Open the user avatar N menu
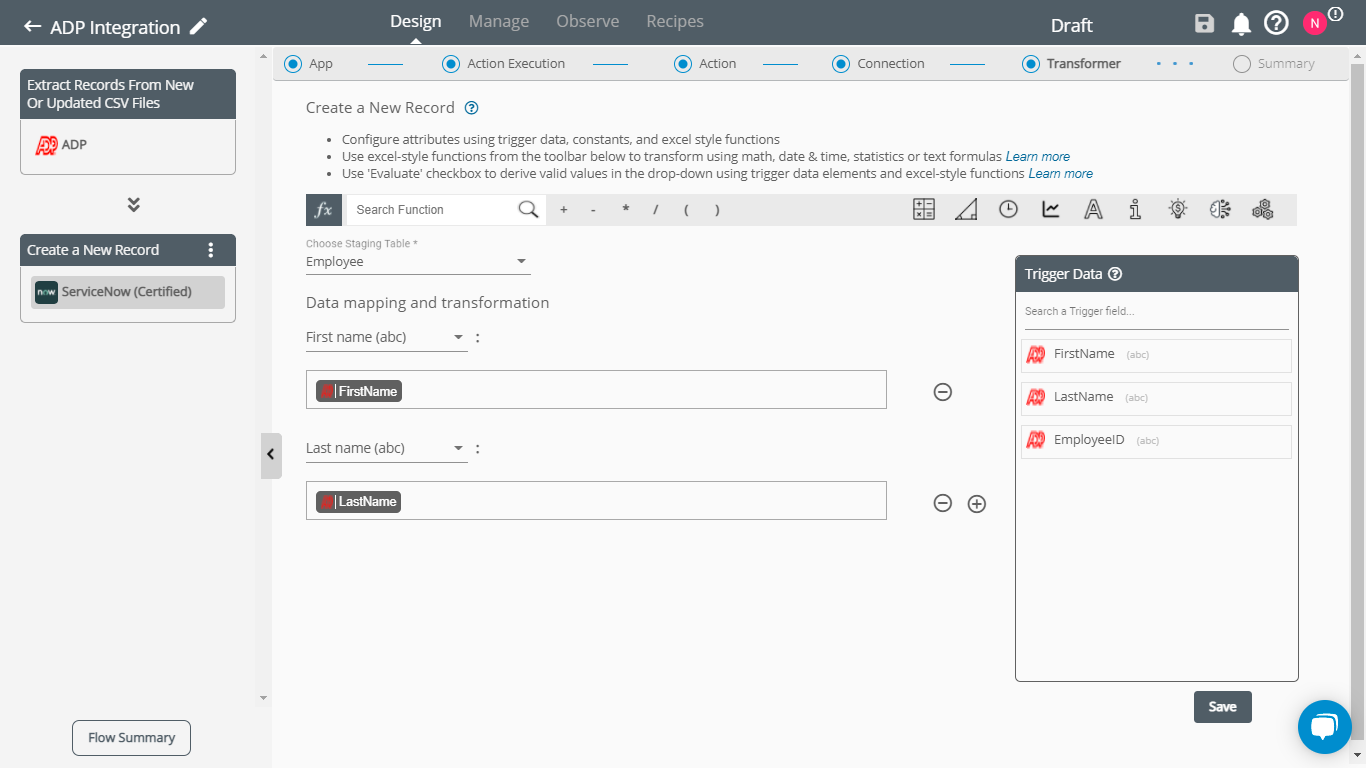Image resolution: width=1366 pixels, height=768 pixels. pos(1315,23)
